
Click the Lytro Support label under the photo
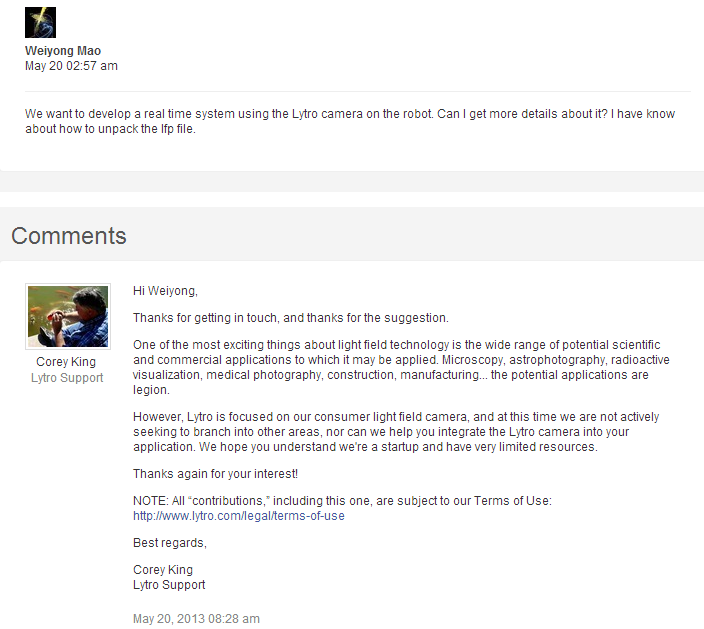point(67,378)
